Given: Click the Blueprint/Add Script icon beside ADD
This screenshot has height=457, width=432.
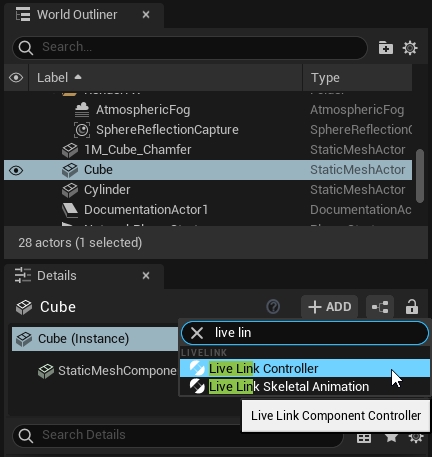Looking at the screenshot, I should point(380,307).
